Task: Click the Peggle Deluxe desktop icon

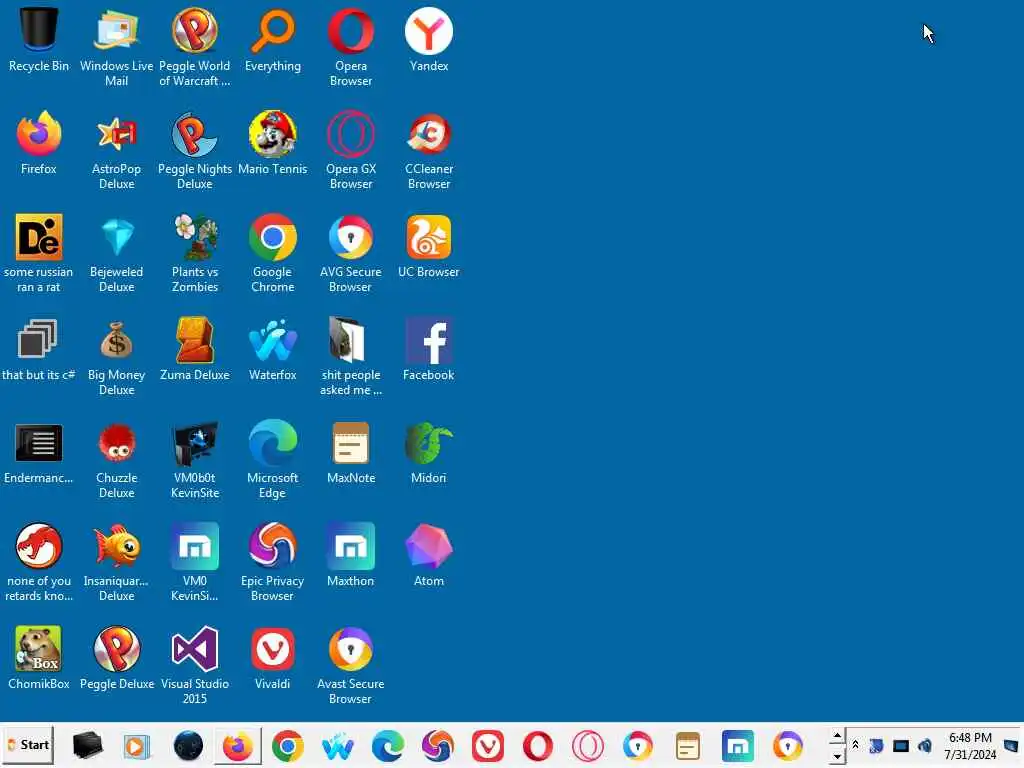Action: [x=116, y=658]
